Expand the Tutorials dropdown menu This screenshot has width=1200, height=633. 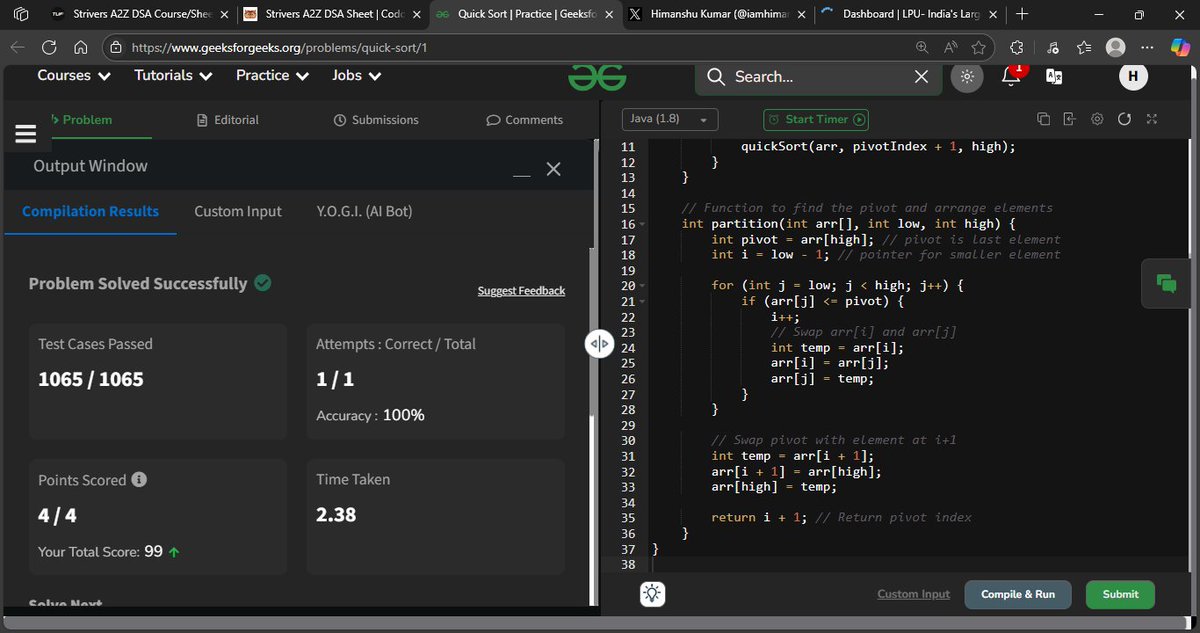click(x=173, y=75)
